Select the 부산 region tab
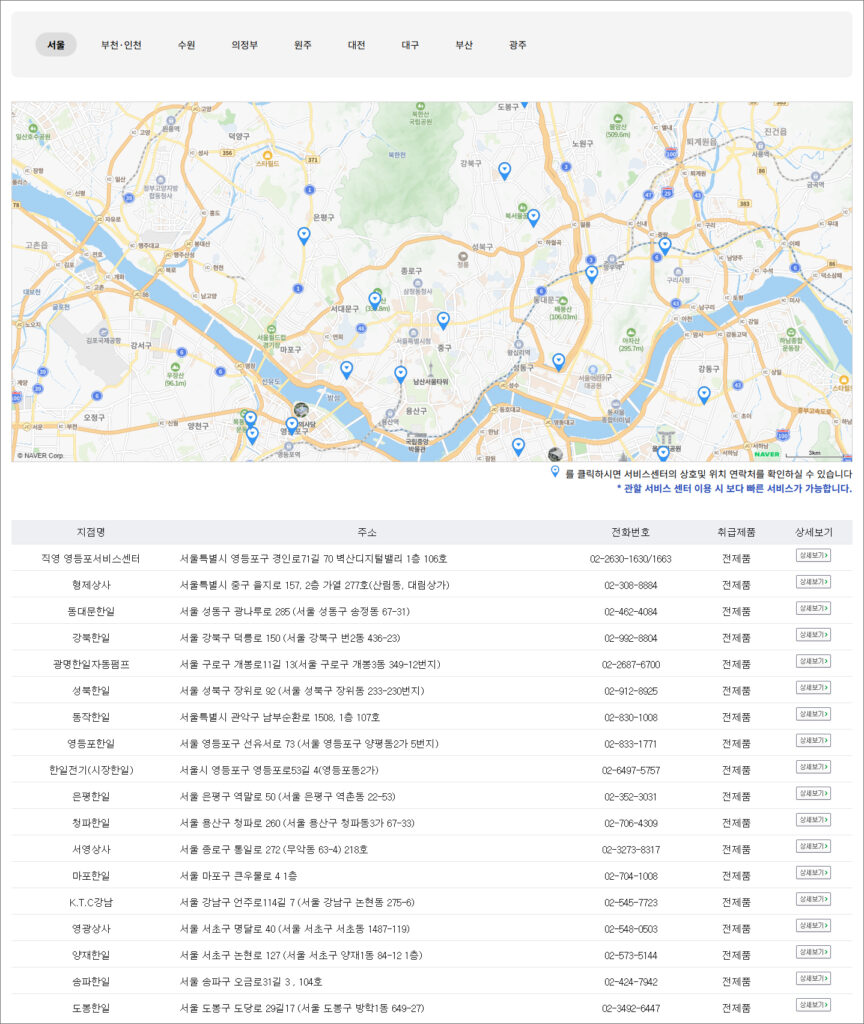The image size is (864, 1024). pos(464,45)
